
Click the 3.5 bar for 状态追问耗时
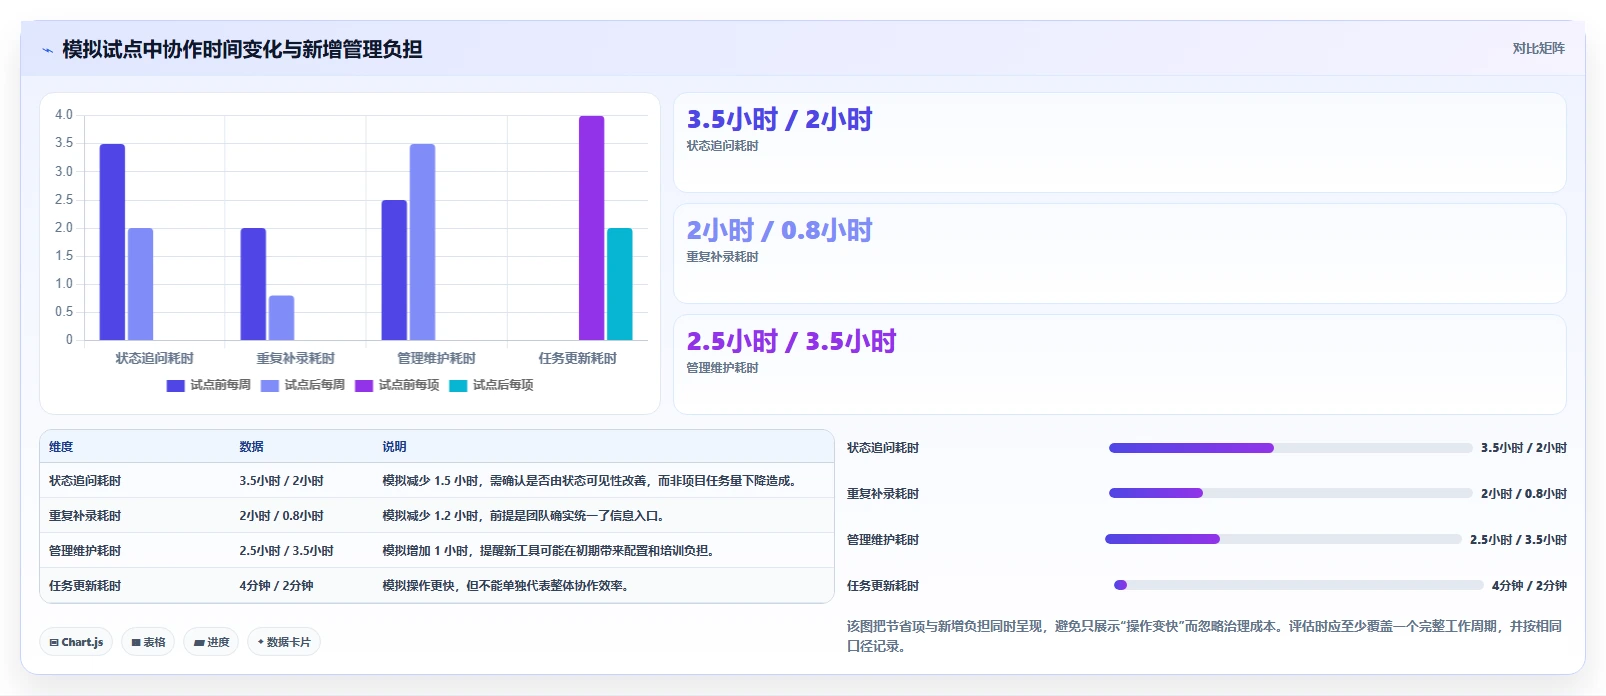pos(112,242)
